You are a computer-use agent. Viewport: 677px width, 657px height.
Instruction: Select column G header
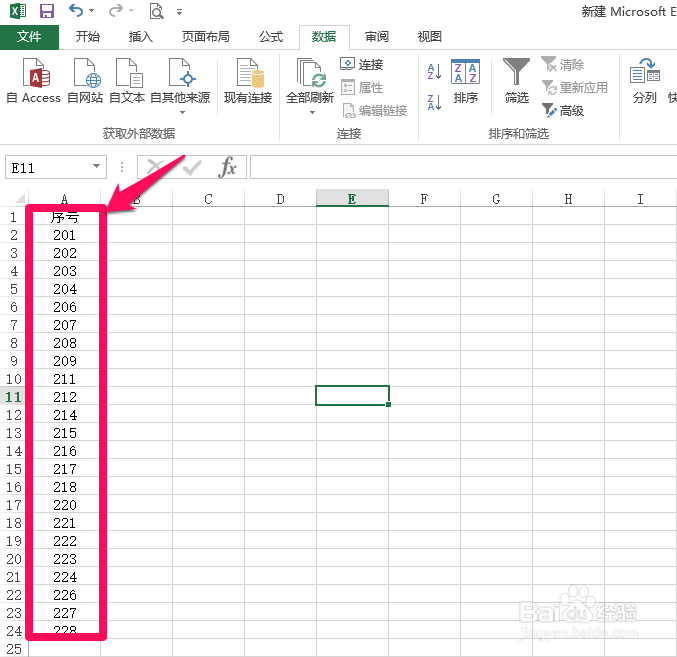tap(496, 199)
